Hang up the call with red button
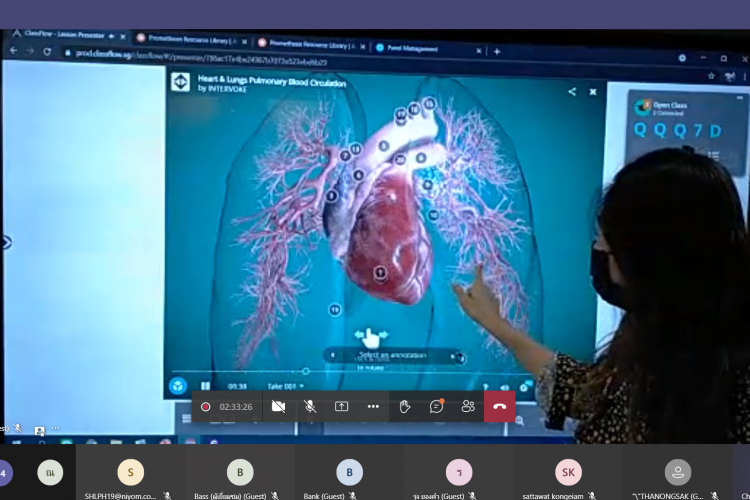Image resolution: width=750 pixels, height=500 pixels. (500, 406)
